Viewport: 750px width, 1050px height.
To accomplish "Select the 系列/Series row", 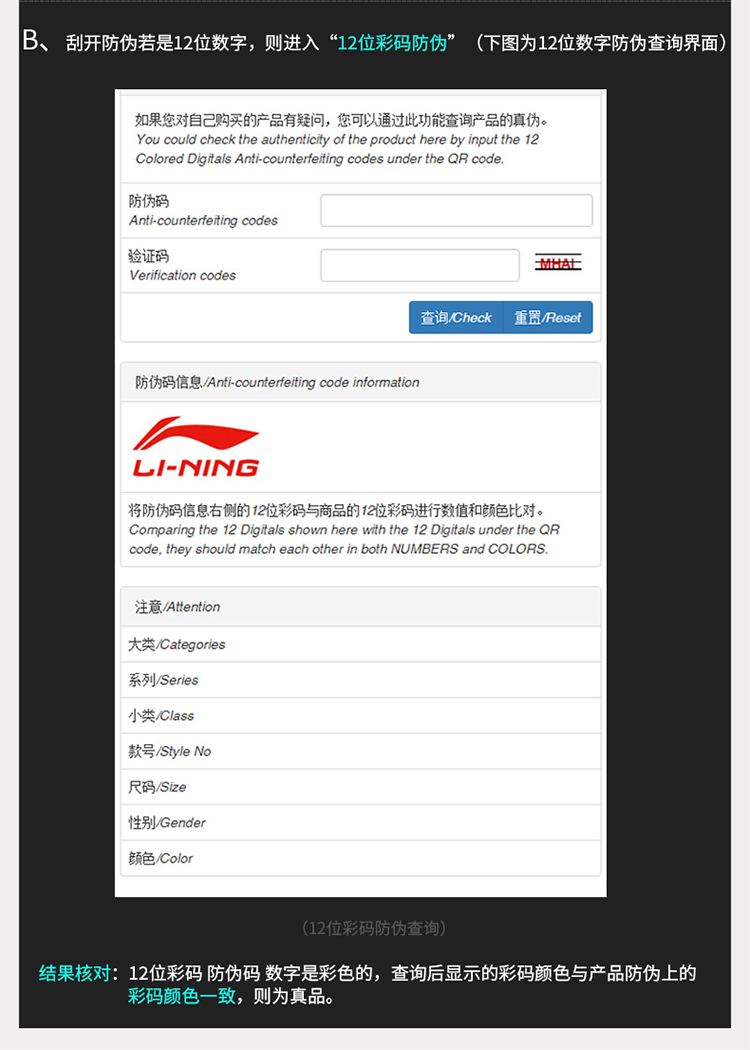I will coord(360,680).
